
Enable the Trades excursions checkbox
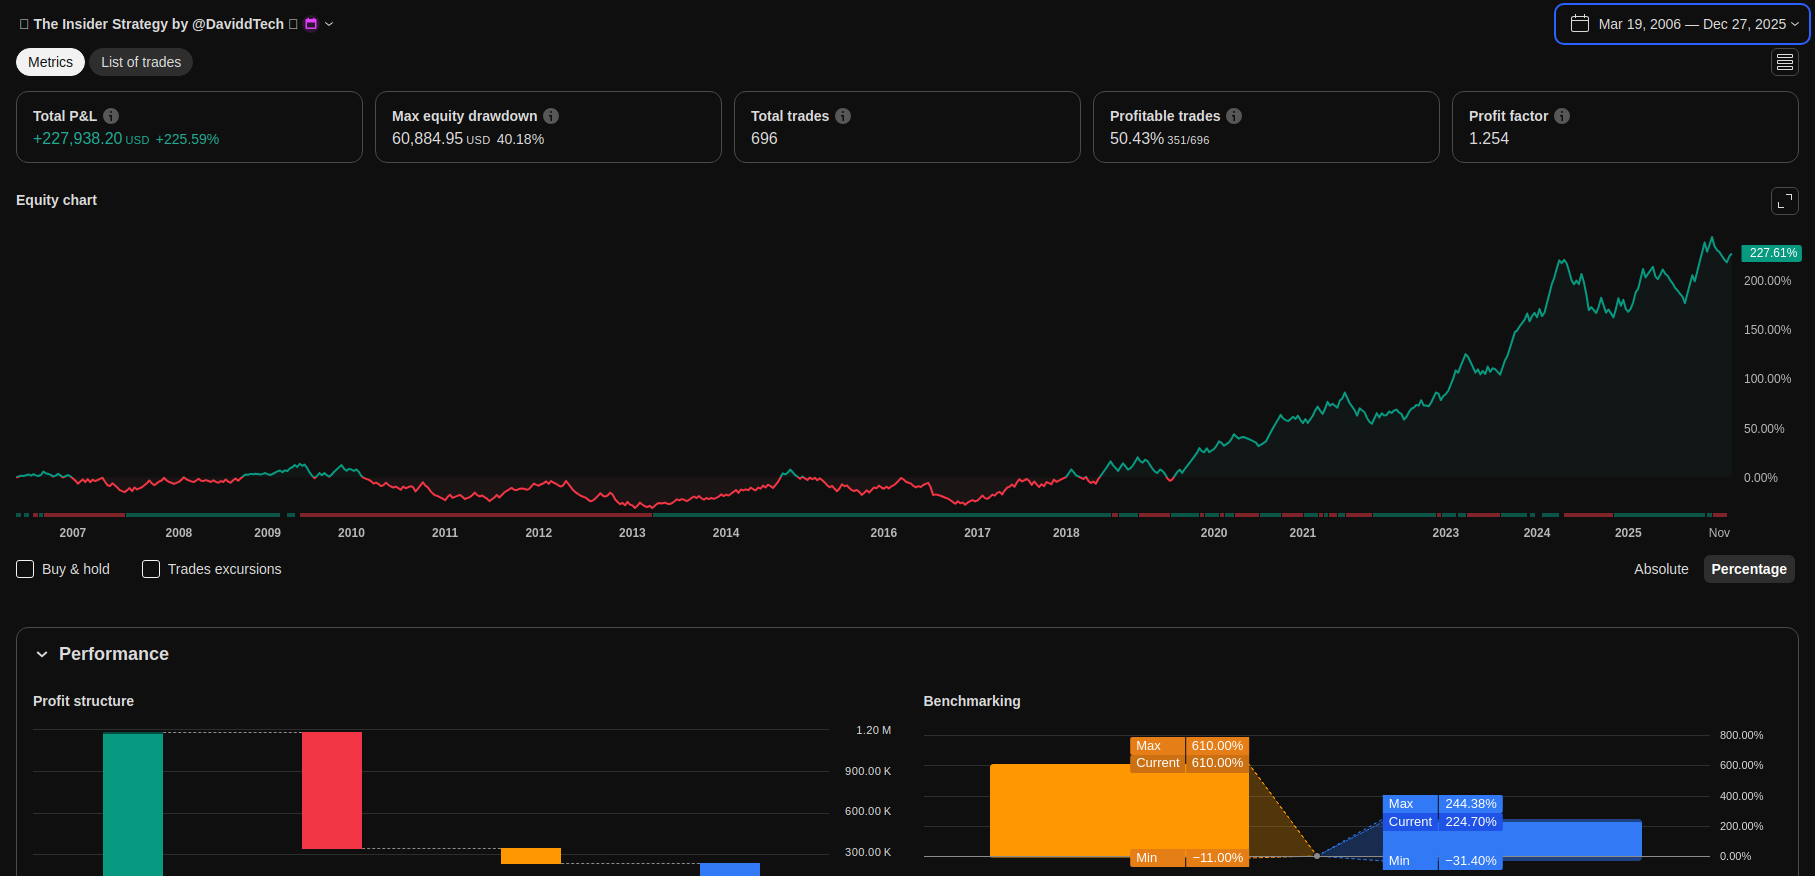point(151,569)
